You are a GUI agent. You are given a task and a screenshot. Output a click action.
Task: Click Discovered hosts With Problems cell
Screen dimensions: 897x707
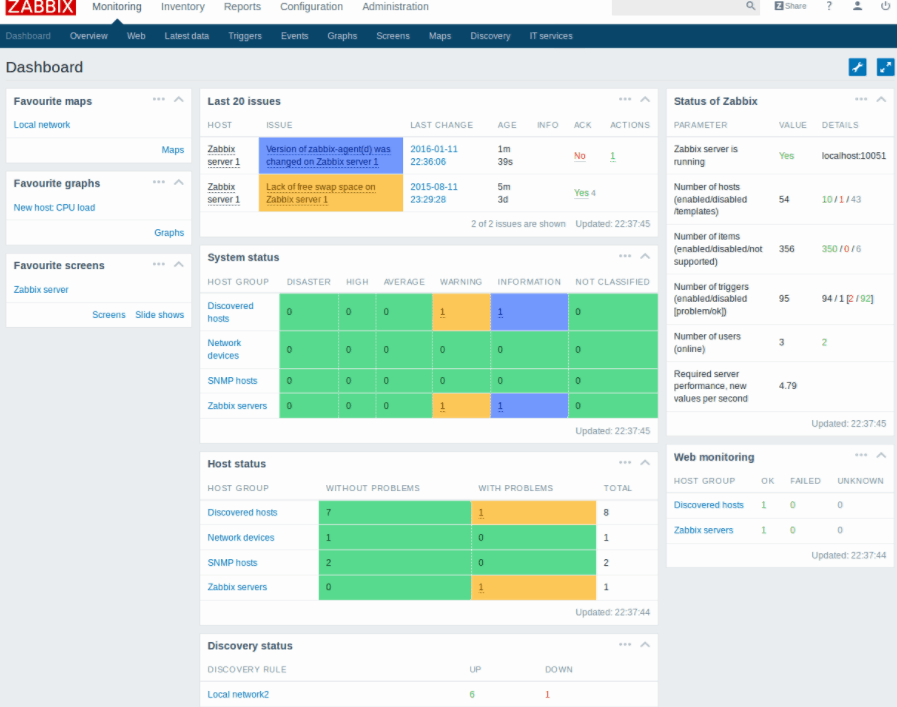(x=533, y=513)
